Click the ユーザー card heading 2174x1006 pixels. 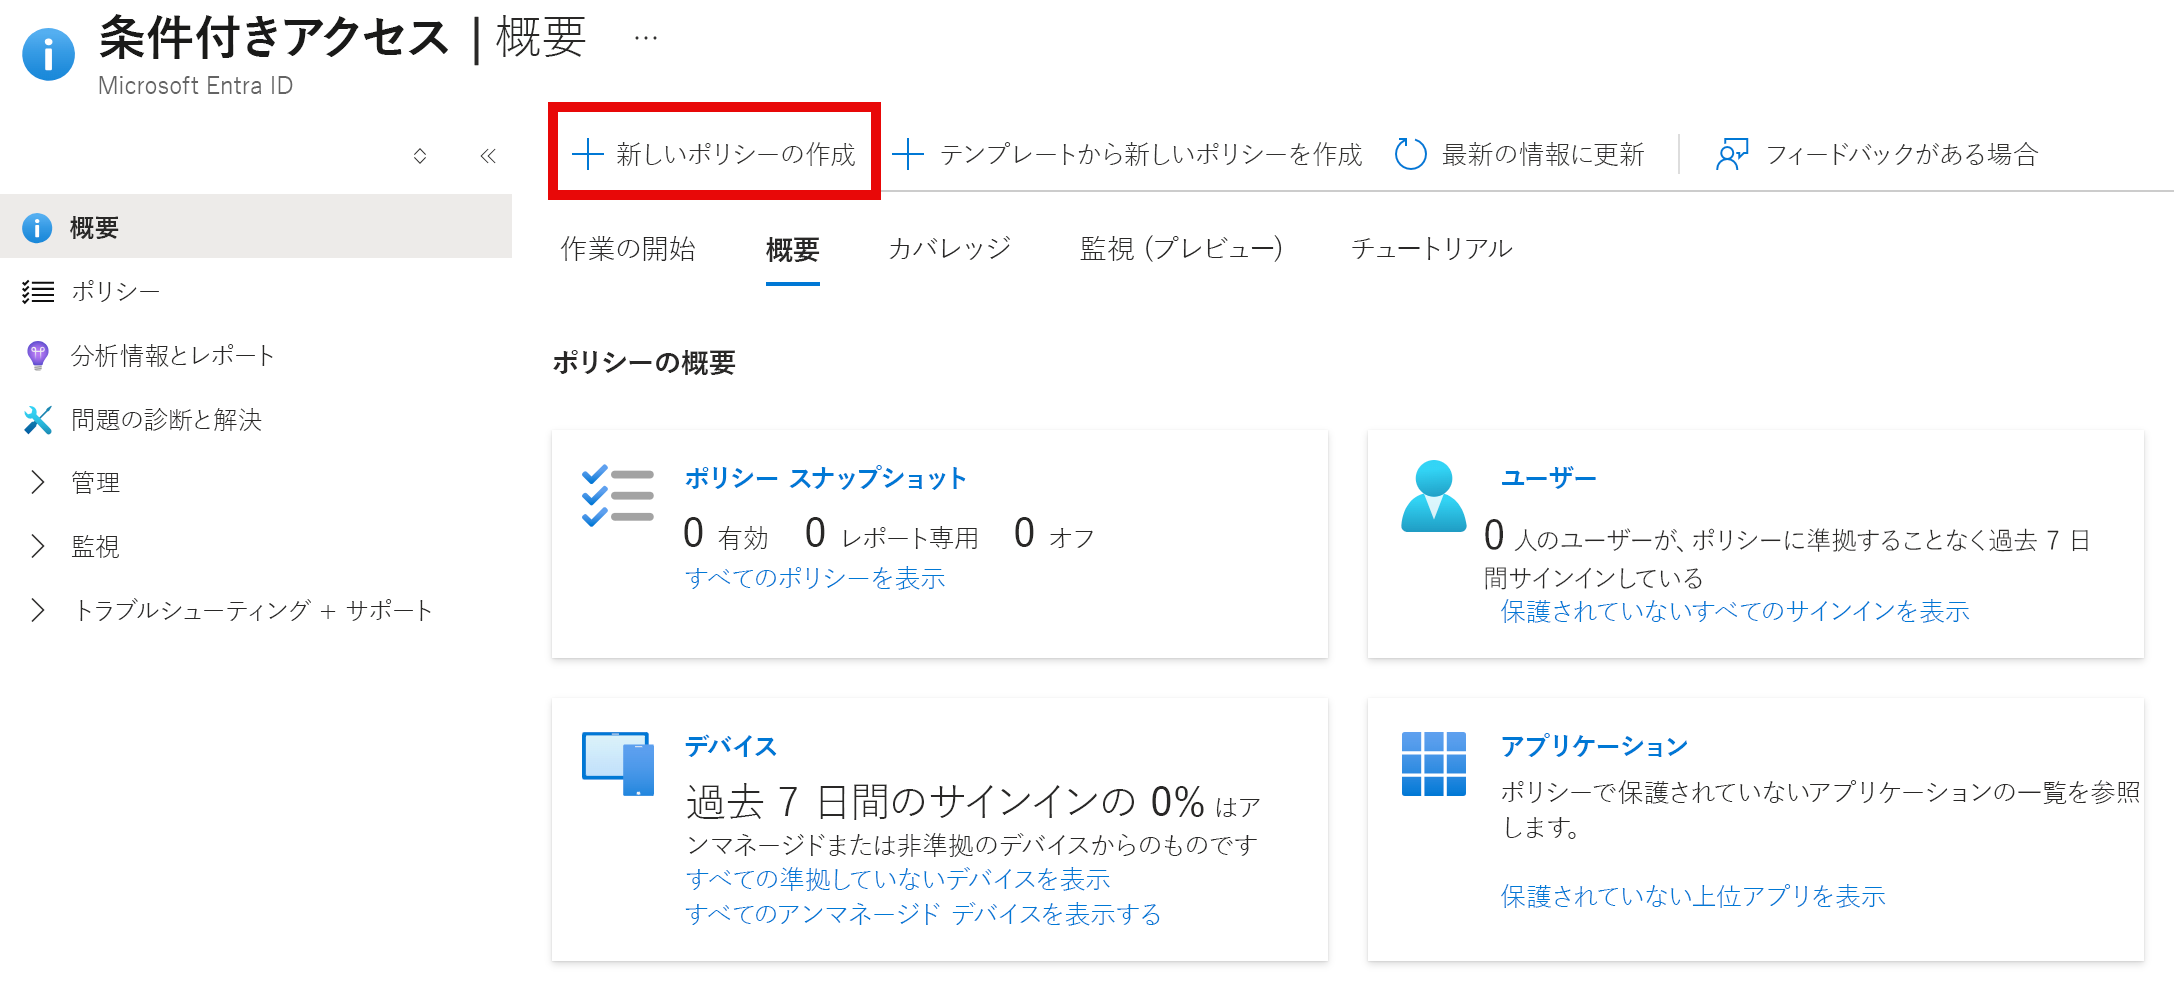(x=1549, y=478)
